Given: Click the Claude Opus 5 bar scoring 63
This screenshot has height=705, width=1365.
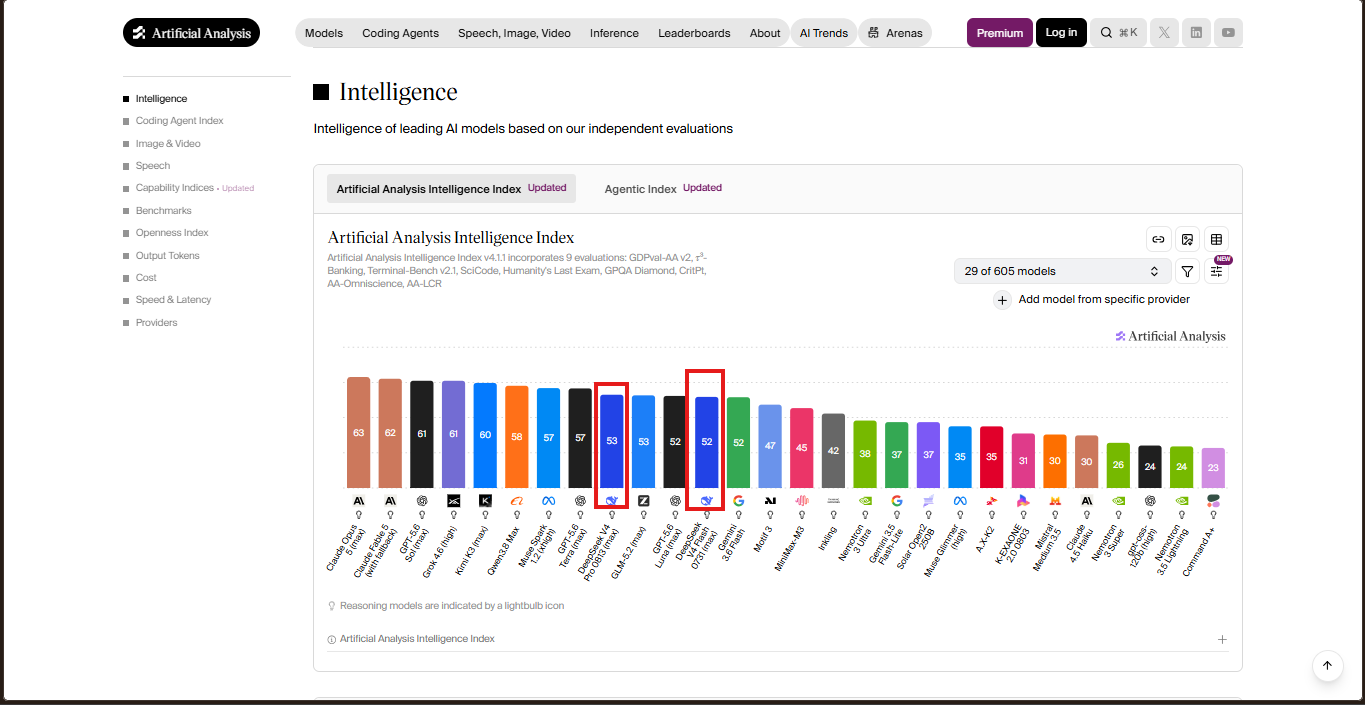Looking at the screenshot, I should pos(358,432).
